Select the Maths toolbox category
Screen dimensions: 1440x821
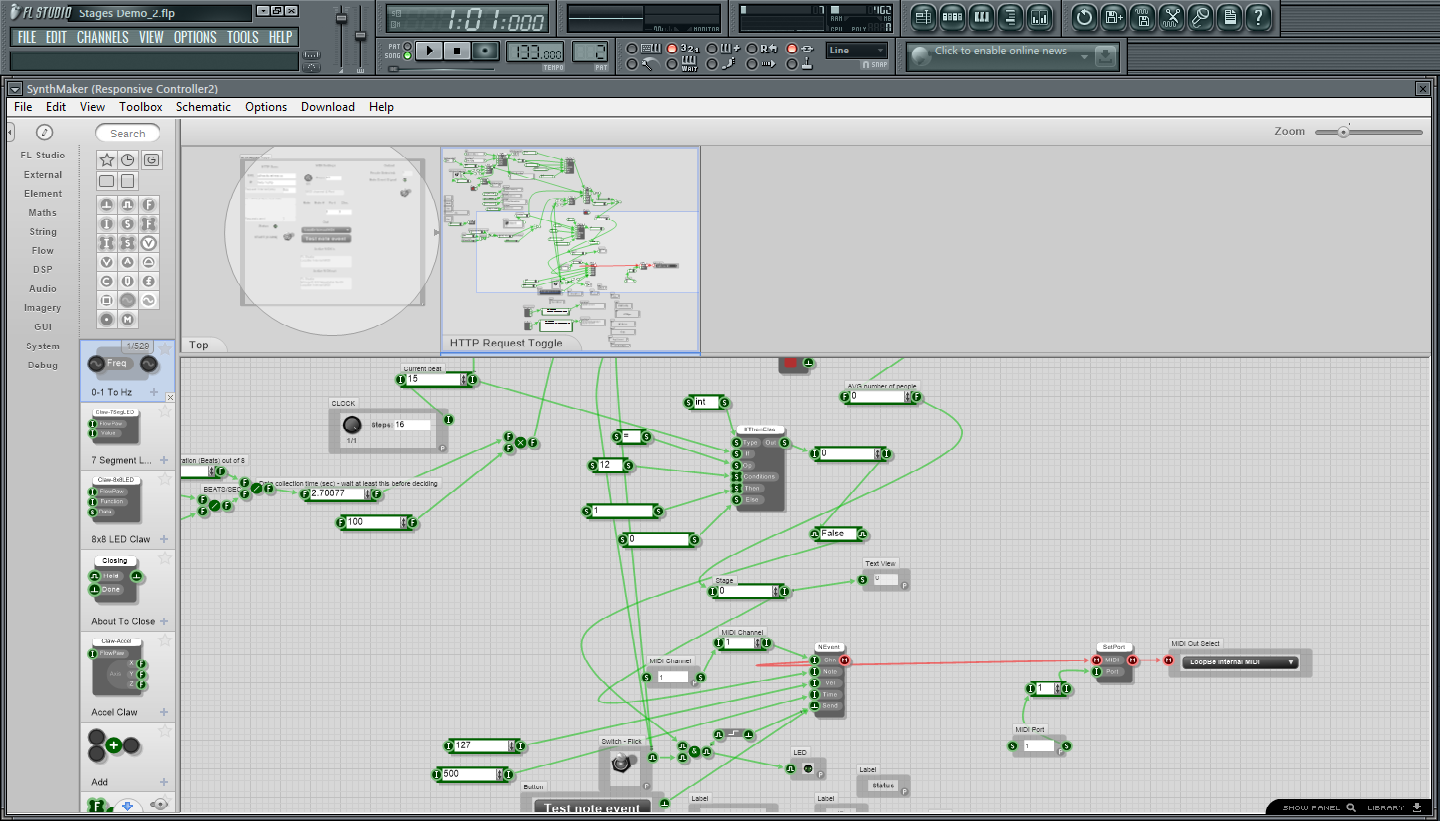coord(43,212)
